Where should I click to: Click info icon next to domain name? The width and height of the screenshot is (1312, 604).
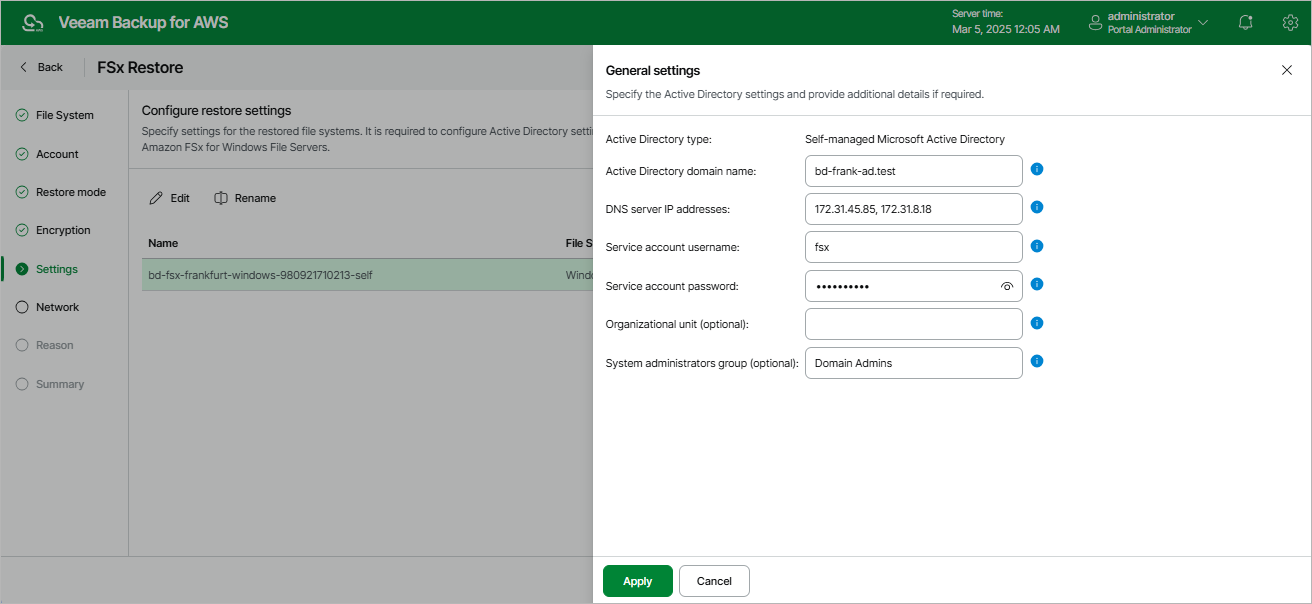click(x=1037, y=169)
